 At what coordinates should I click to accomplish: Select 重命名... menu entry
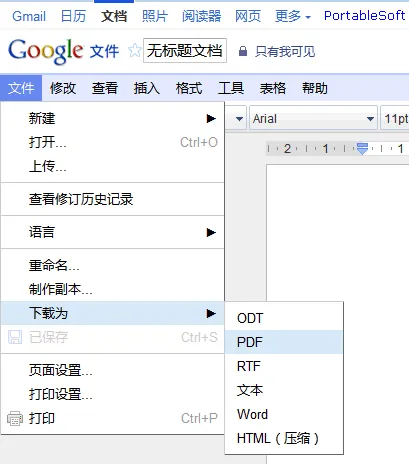112,266
